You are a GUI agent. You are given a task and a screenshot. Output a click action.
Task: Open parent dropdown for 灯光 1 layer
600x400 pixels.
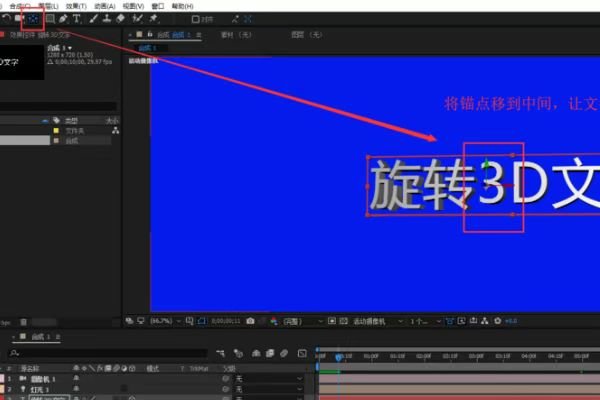pyautogui.click(x=269, y=389)
